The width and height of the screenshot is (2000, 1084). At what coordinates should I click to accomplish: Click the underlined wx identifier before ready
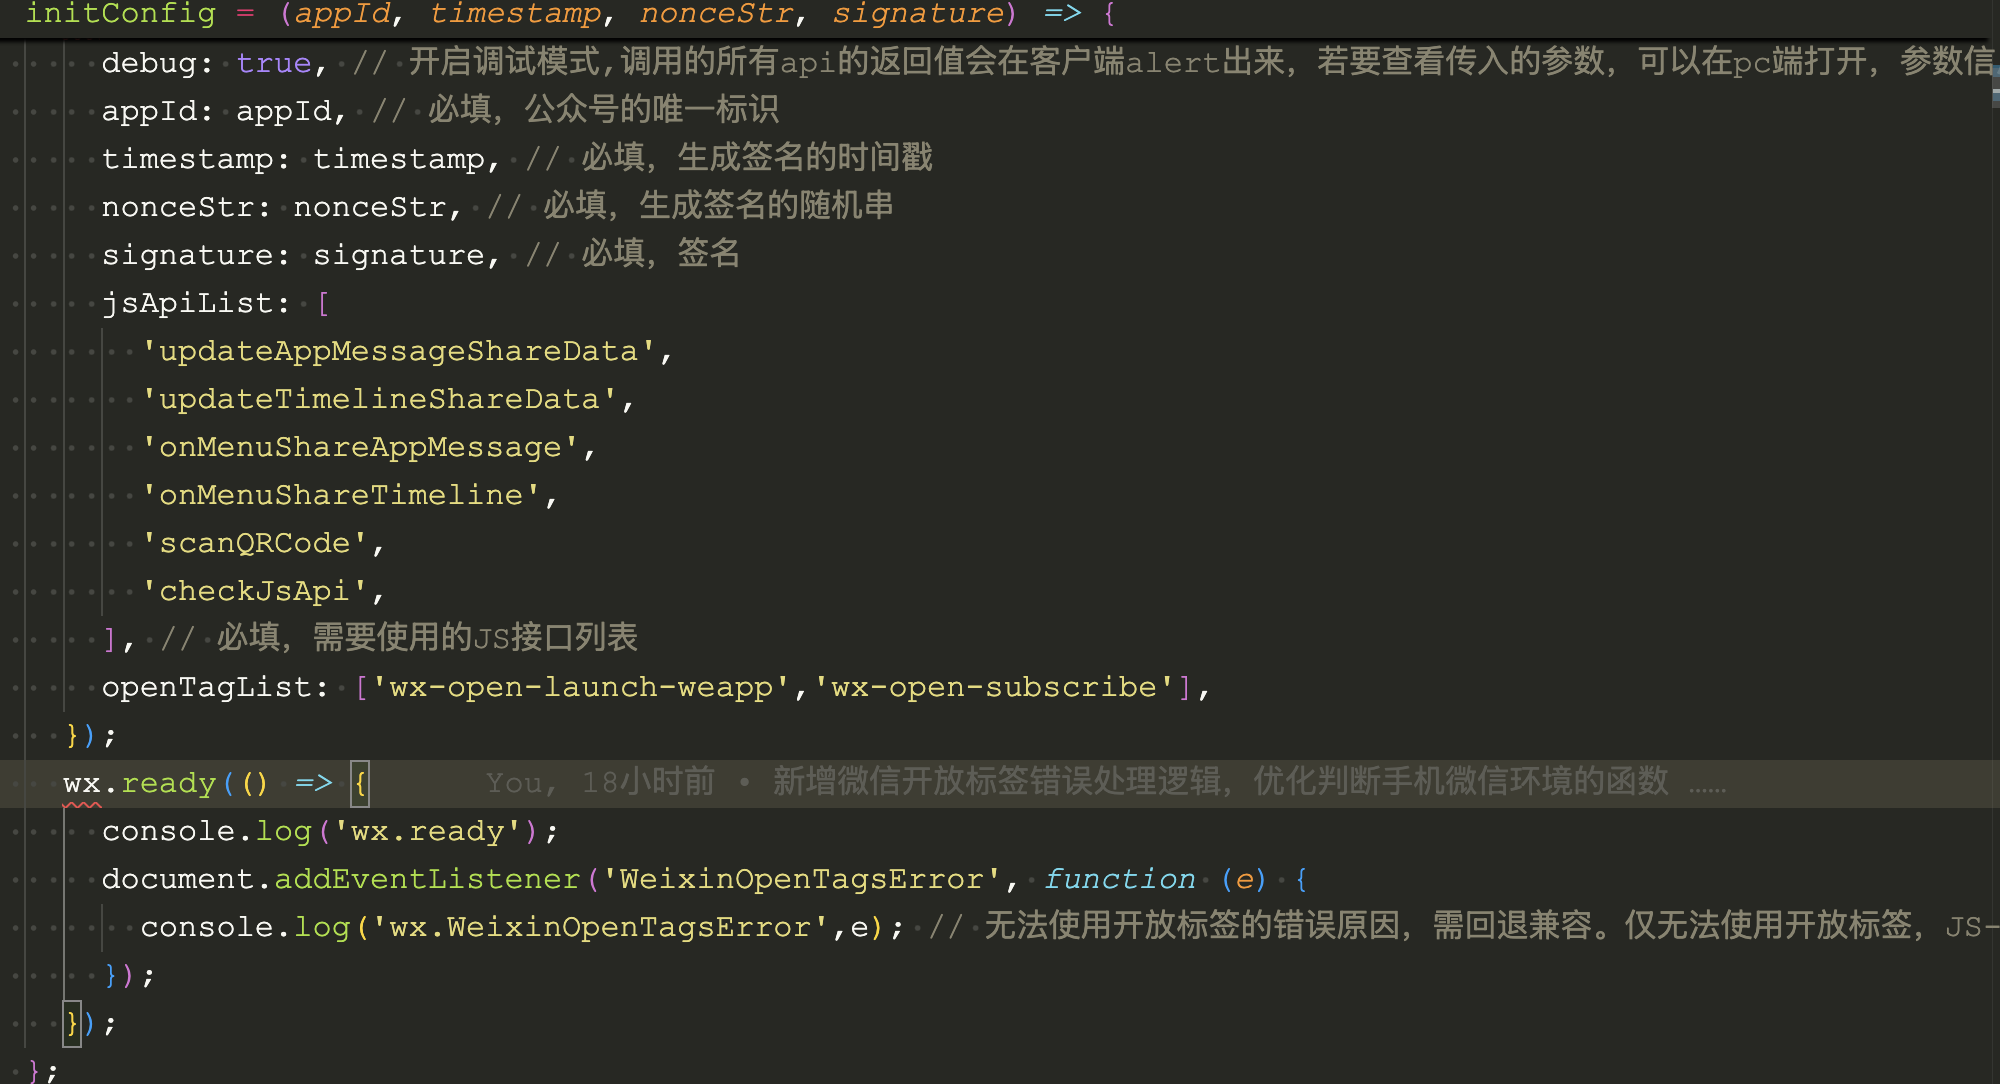click(81, 784)
